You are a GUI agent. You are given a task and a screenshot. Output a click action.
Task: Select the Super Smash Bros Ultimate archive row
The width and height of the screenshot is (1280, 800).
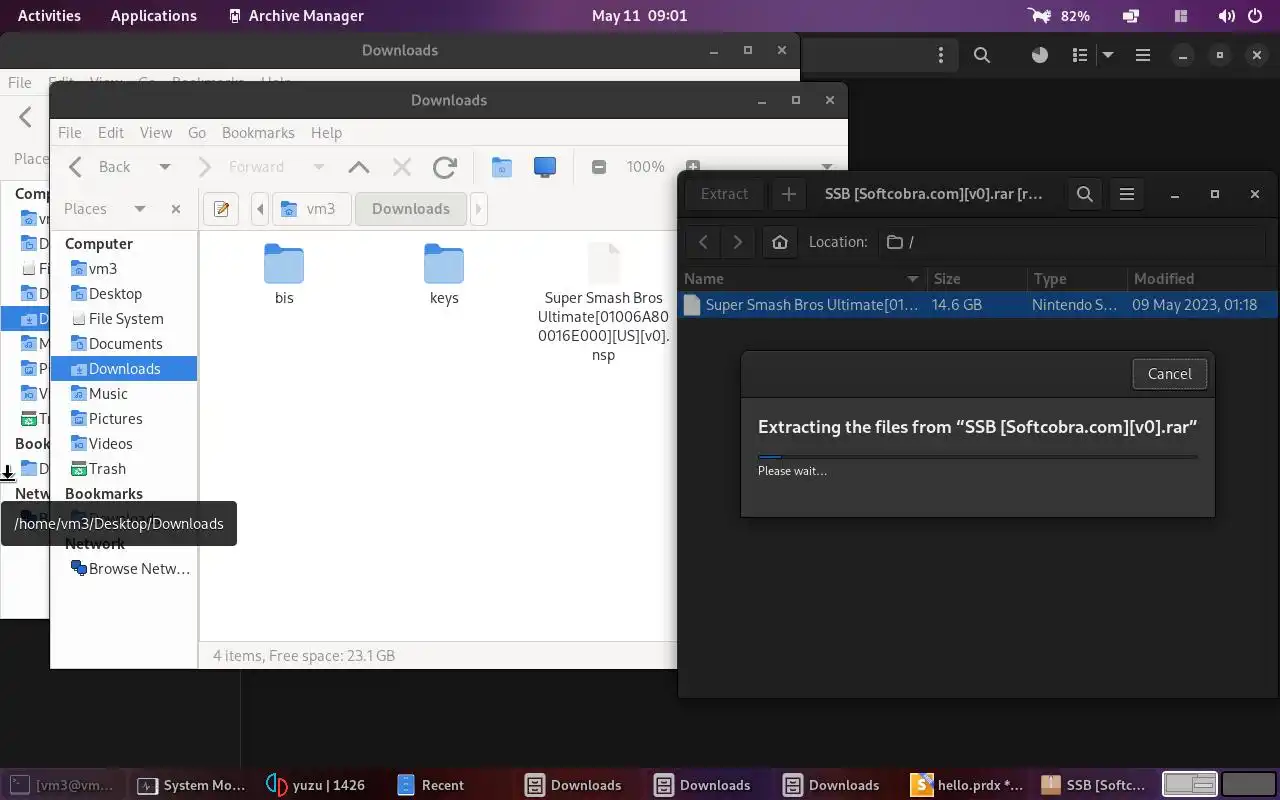click(x=978, y=305)
